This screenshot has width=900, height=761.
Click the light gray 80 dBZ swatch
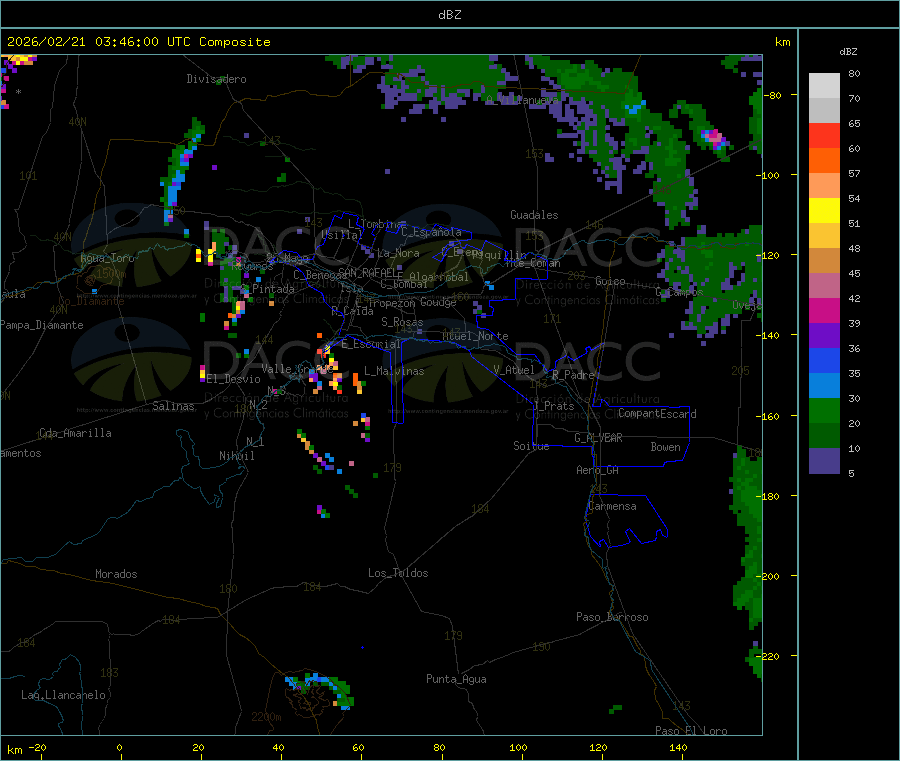pyautogui.click(x=824, y=86)
